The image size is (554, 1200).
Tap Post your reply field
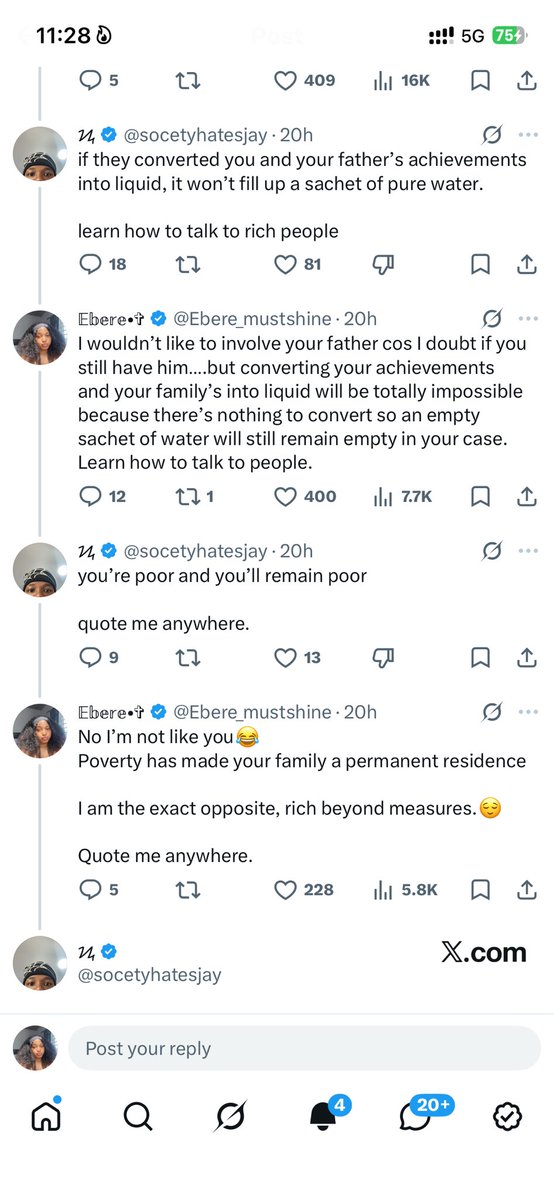(x=304, y=1048)
